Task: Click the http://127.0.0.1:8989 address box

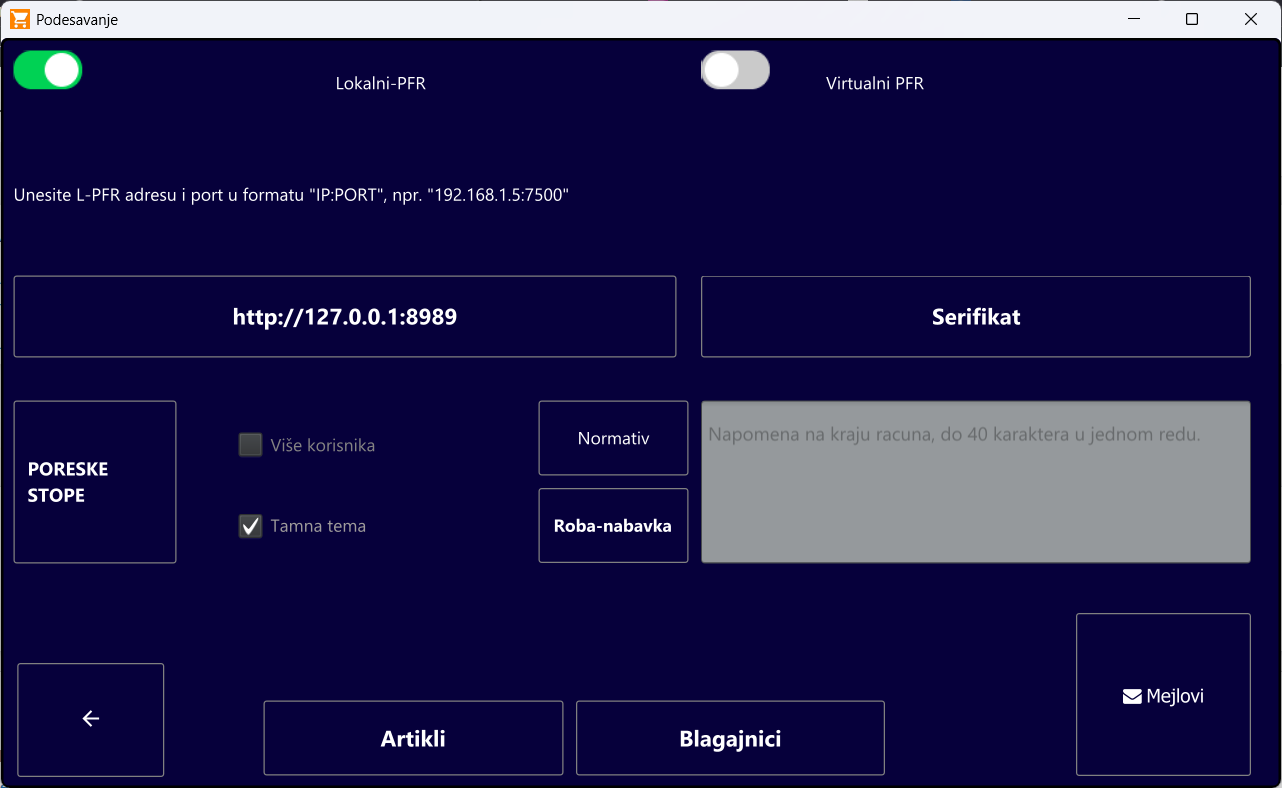Action: point(345,317)
